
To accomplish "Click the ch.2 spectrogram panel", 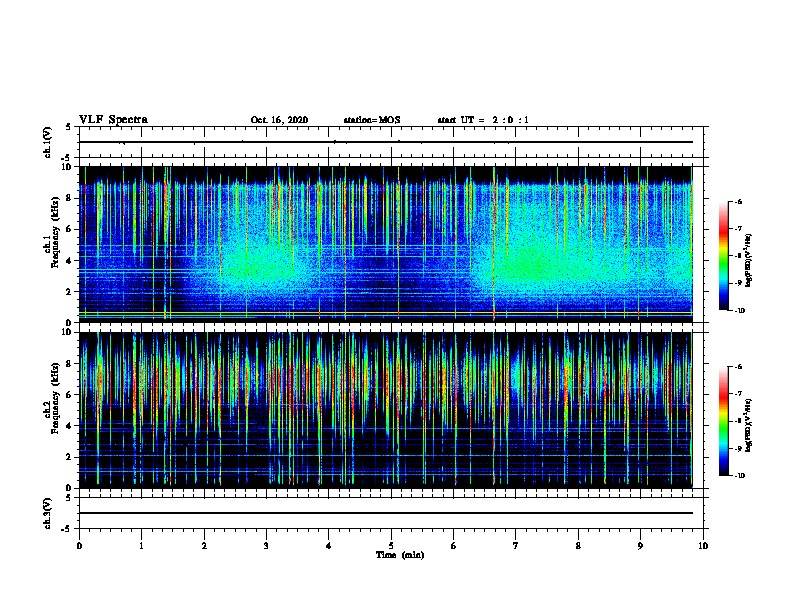I will pos(385,410).
